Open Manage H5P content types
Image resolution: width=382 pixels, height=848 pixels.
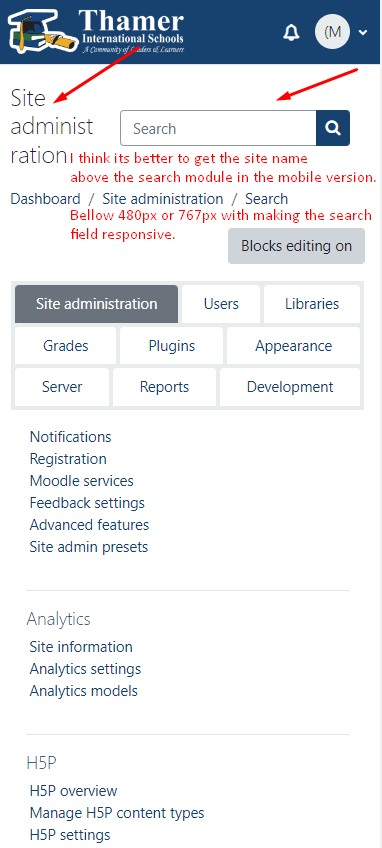117,812
